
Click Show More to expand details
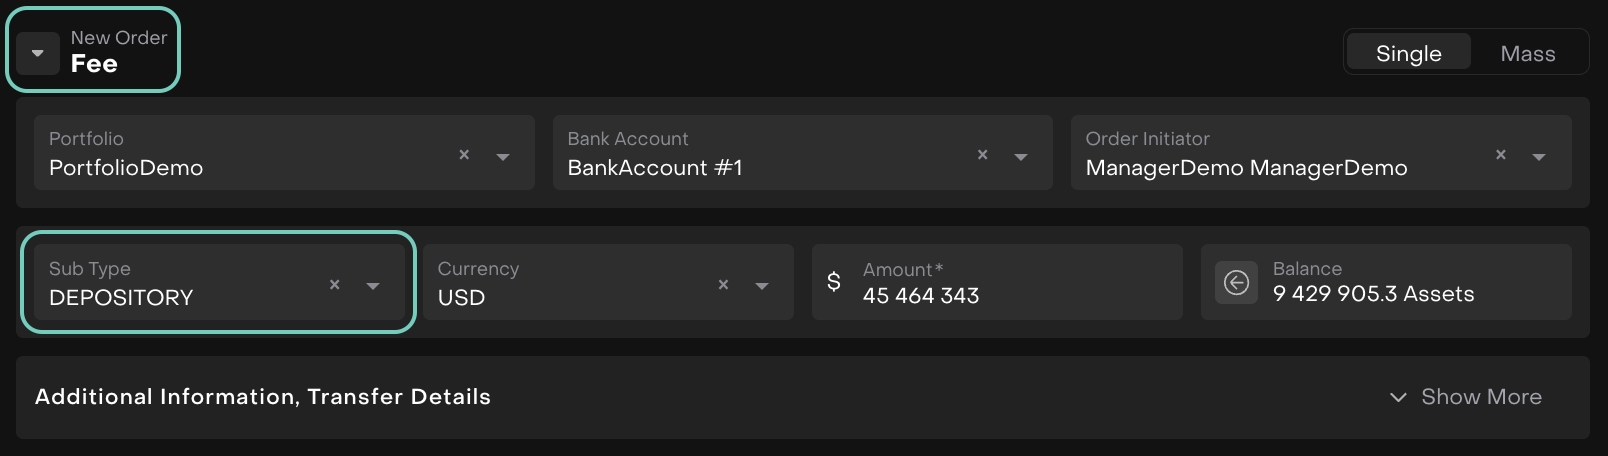point(1466,397)
